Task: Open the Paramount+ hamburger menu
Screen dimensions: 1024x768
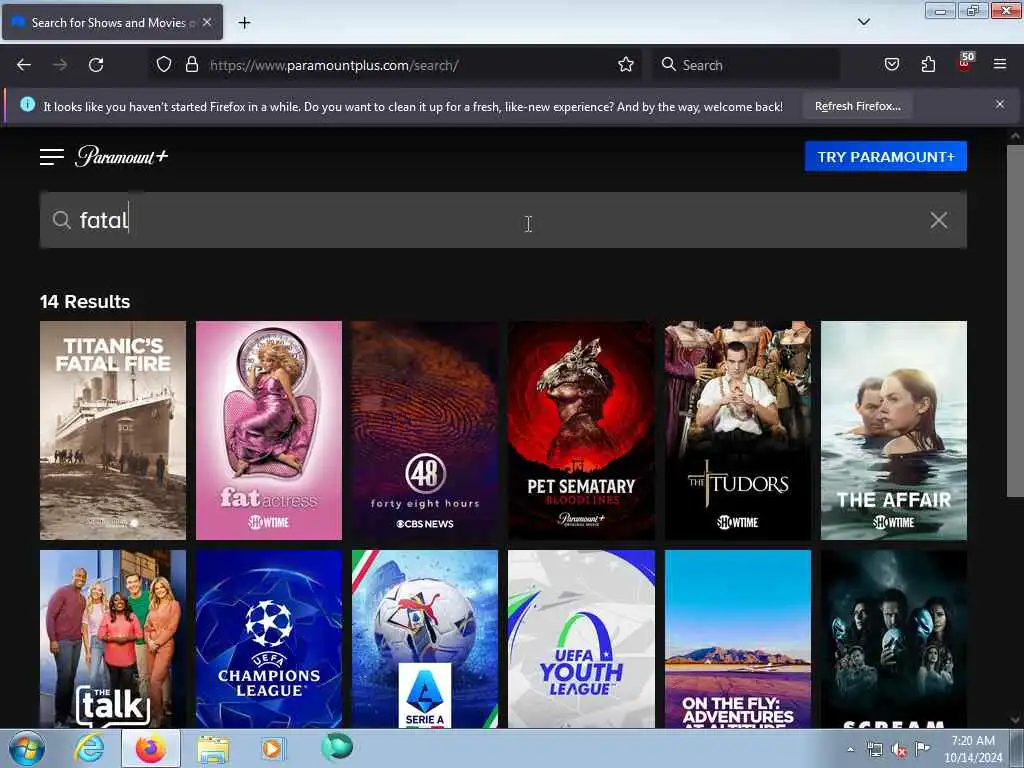Action: click(52, 157)
